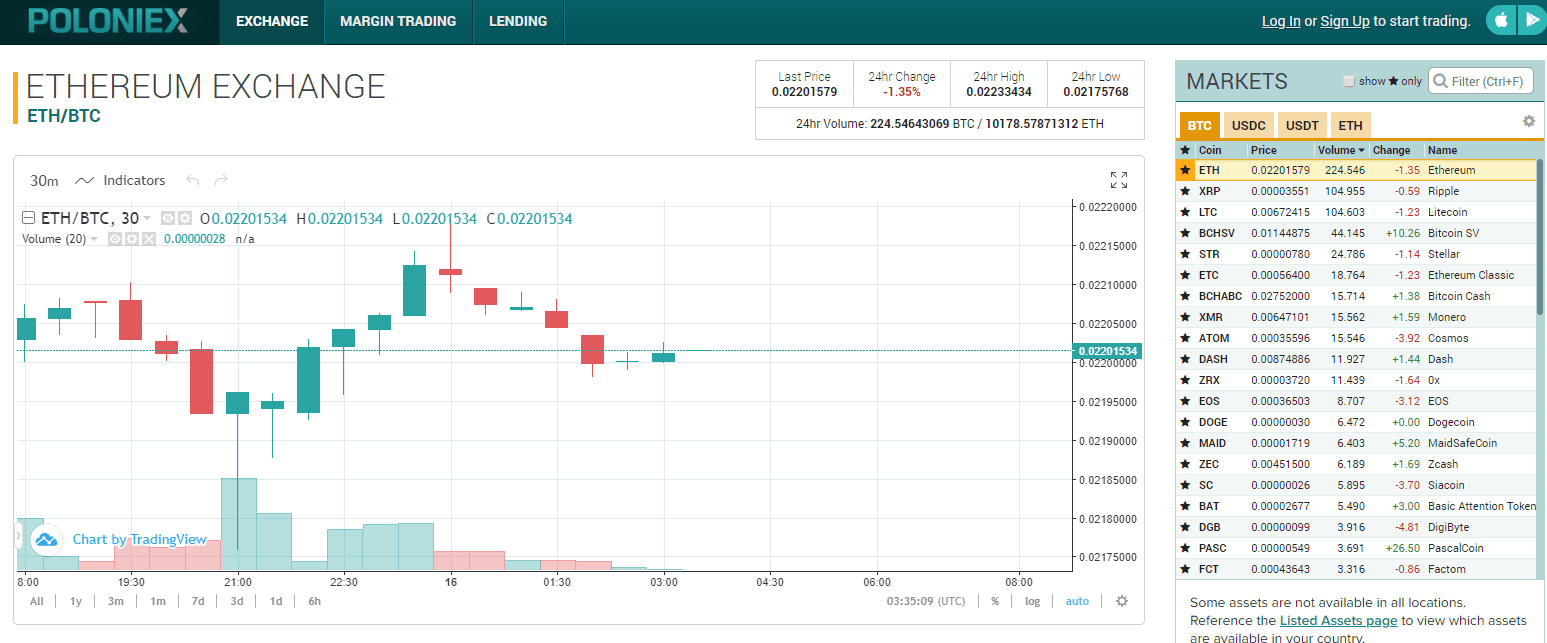Undo the last chart action
Viewport: 1547px width, 643px height.
pyautogui.click(x=193, y=180)
